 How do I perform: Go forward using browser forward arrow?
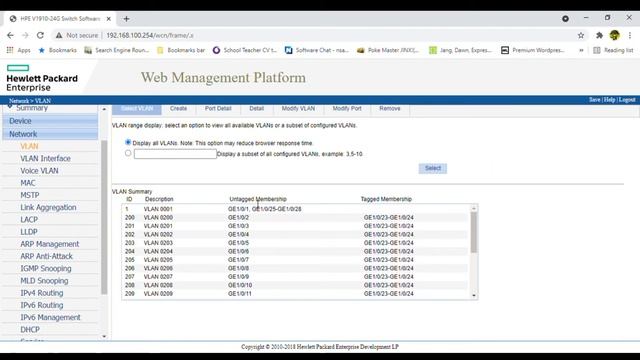coord(25,36)
